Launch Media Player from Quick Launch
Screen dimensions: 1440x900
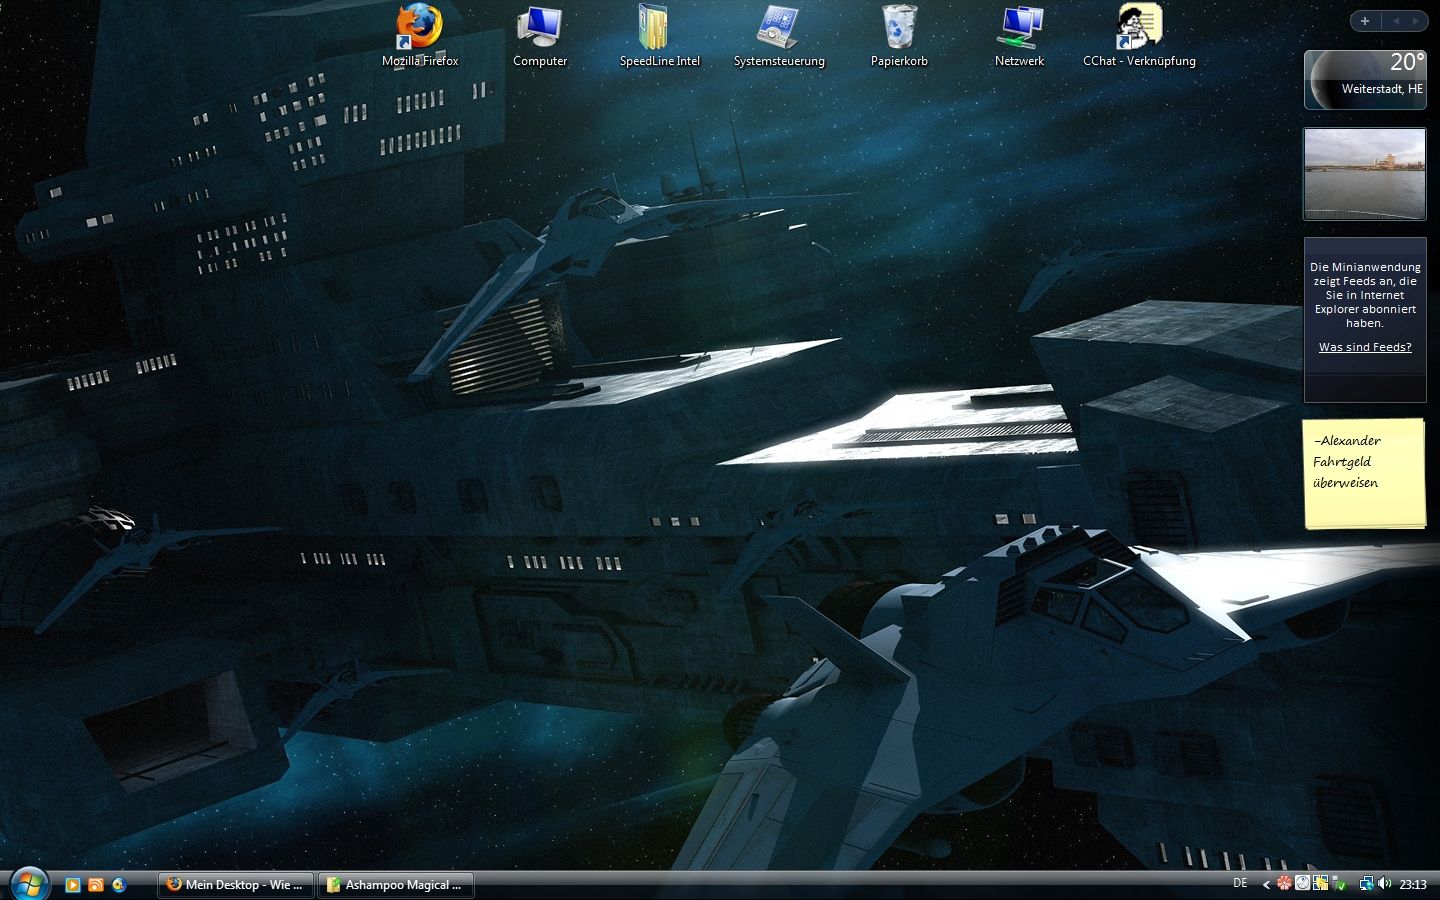coord(73,885)
